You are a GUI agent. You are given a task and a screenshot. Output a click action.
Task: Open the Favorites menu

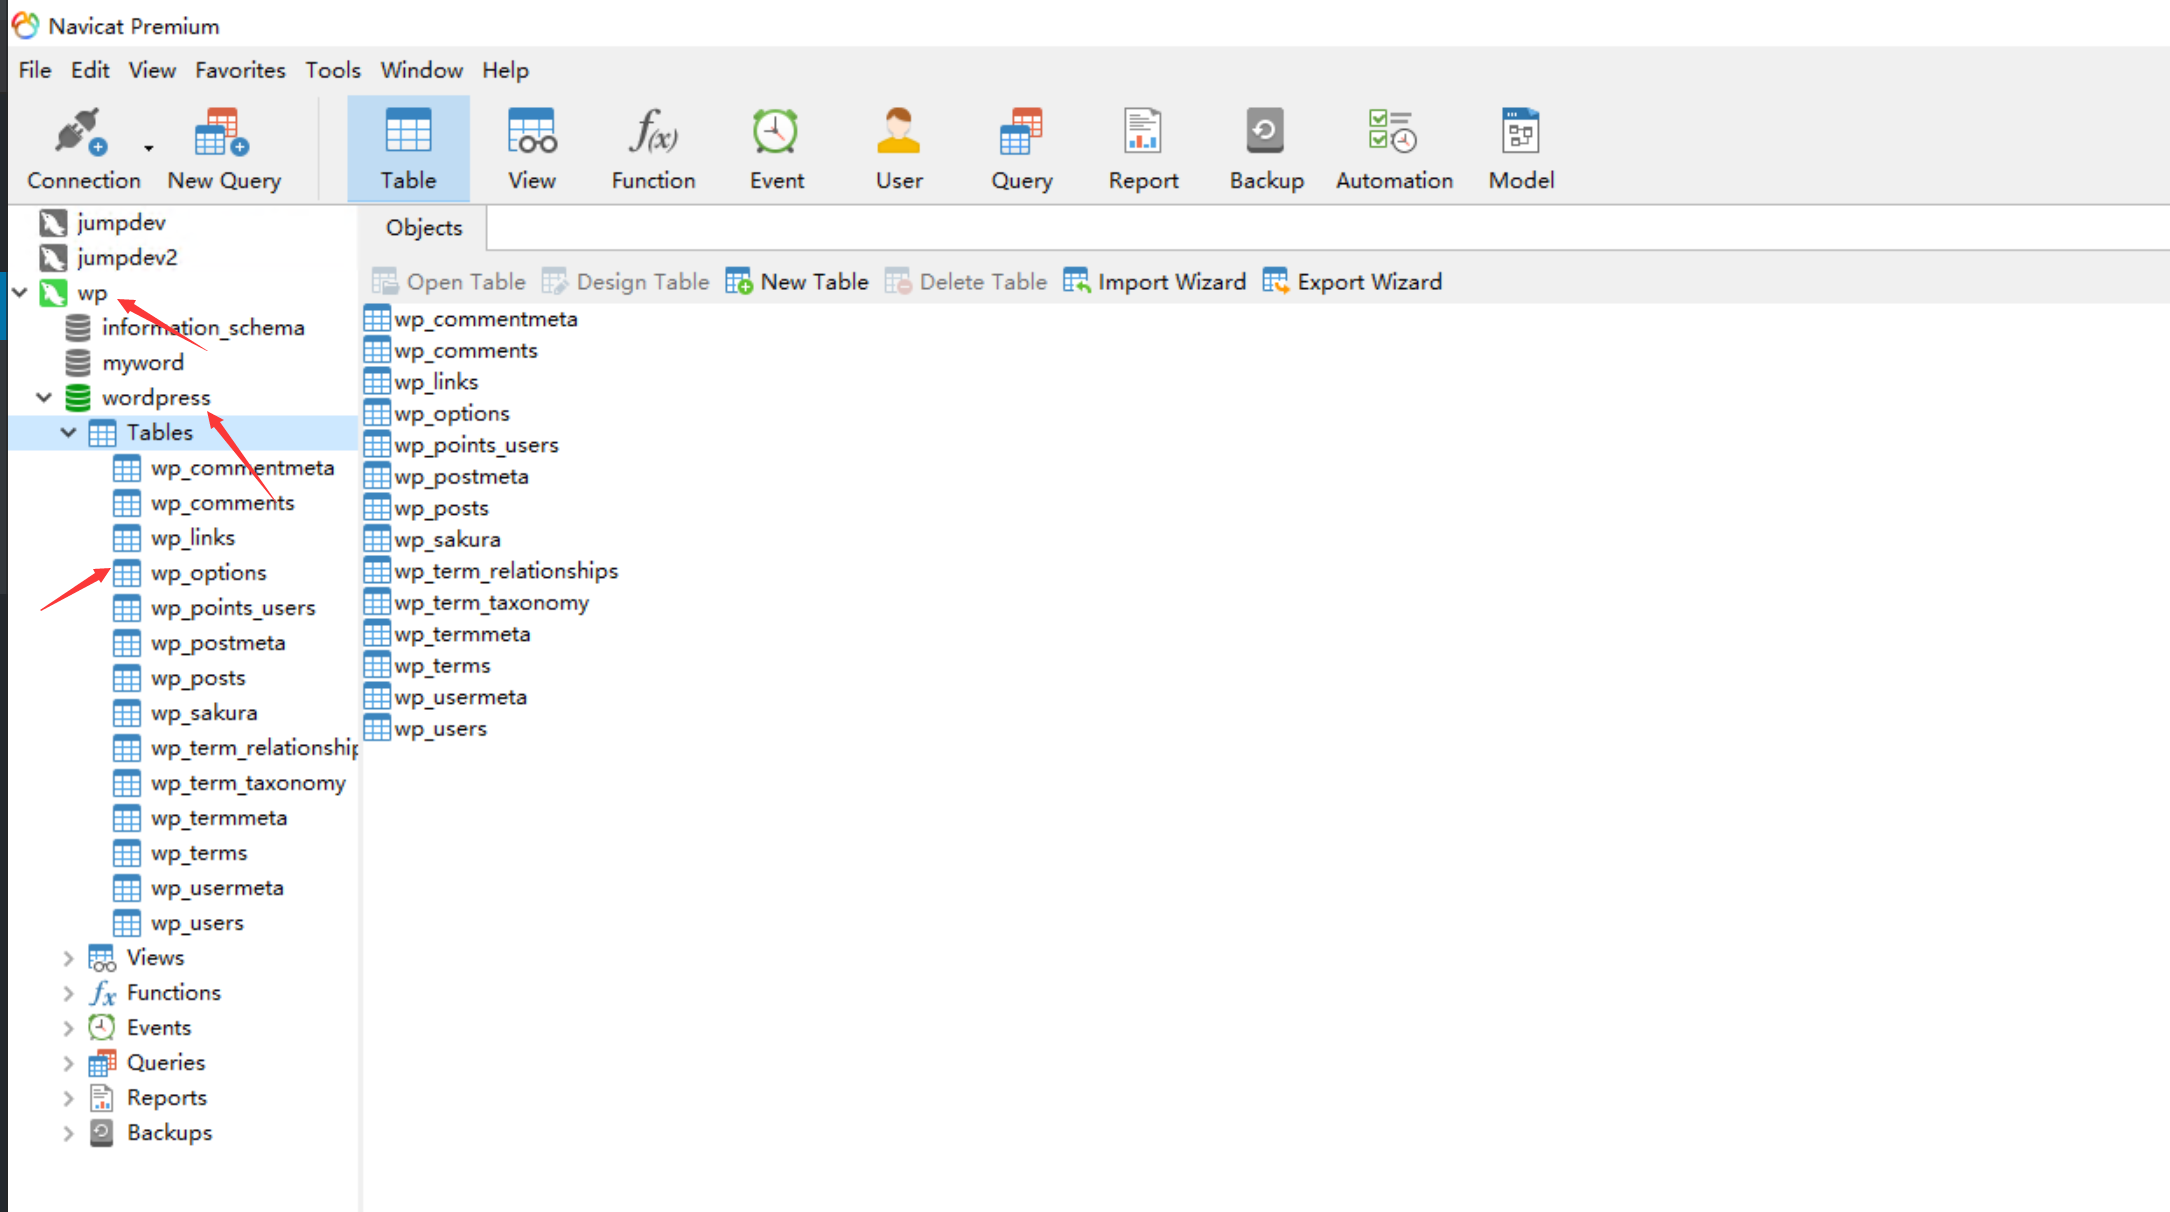(x=240, y=70)
